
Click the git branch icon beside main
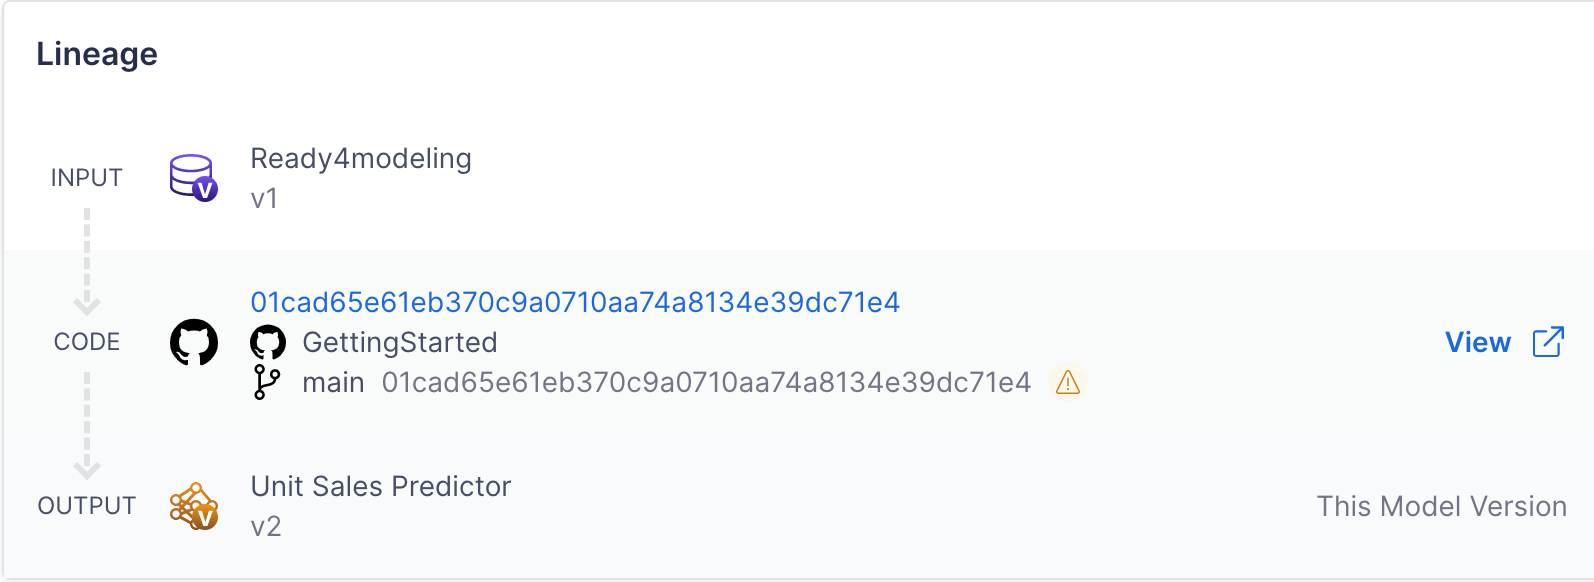pos(267,382)
